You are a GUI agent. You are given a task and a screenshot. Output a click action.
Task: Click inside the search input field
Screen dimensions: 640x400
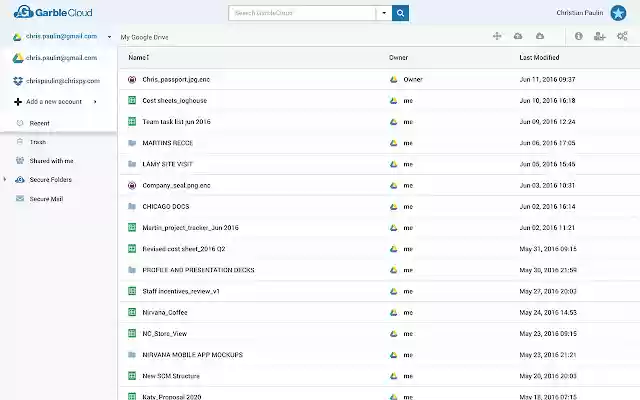point(302,13)
